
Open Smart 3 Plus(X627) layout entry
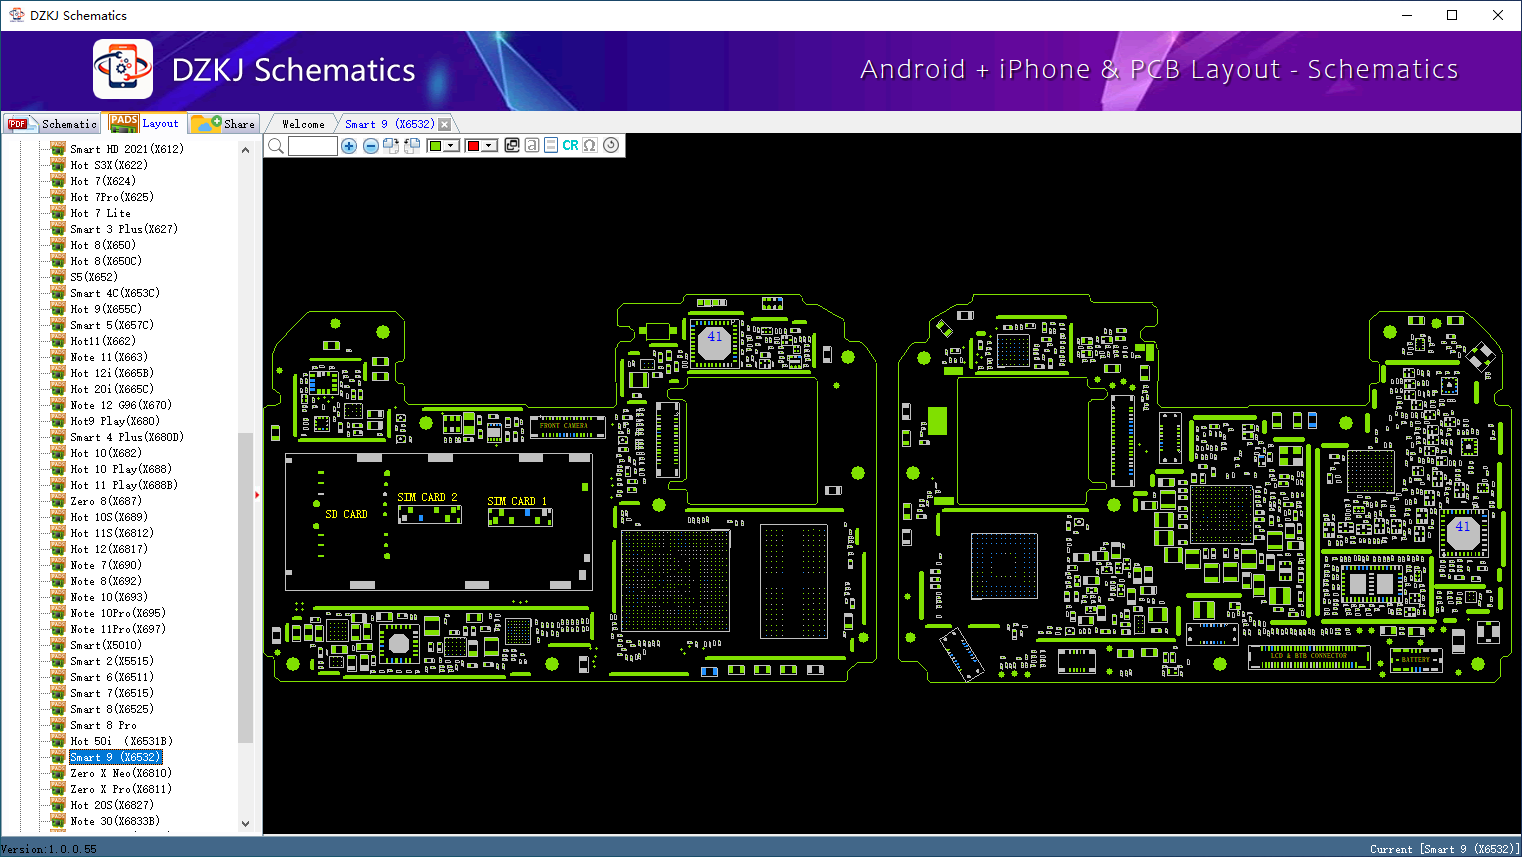[x=124, y=229]
